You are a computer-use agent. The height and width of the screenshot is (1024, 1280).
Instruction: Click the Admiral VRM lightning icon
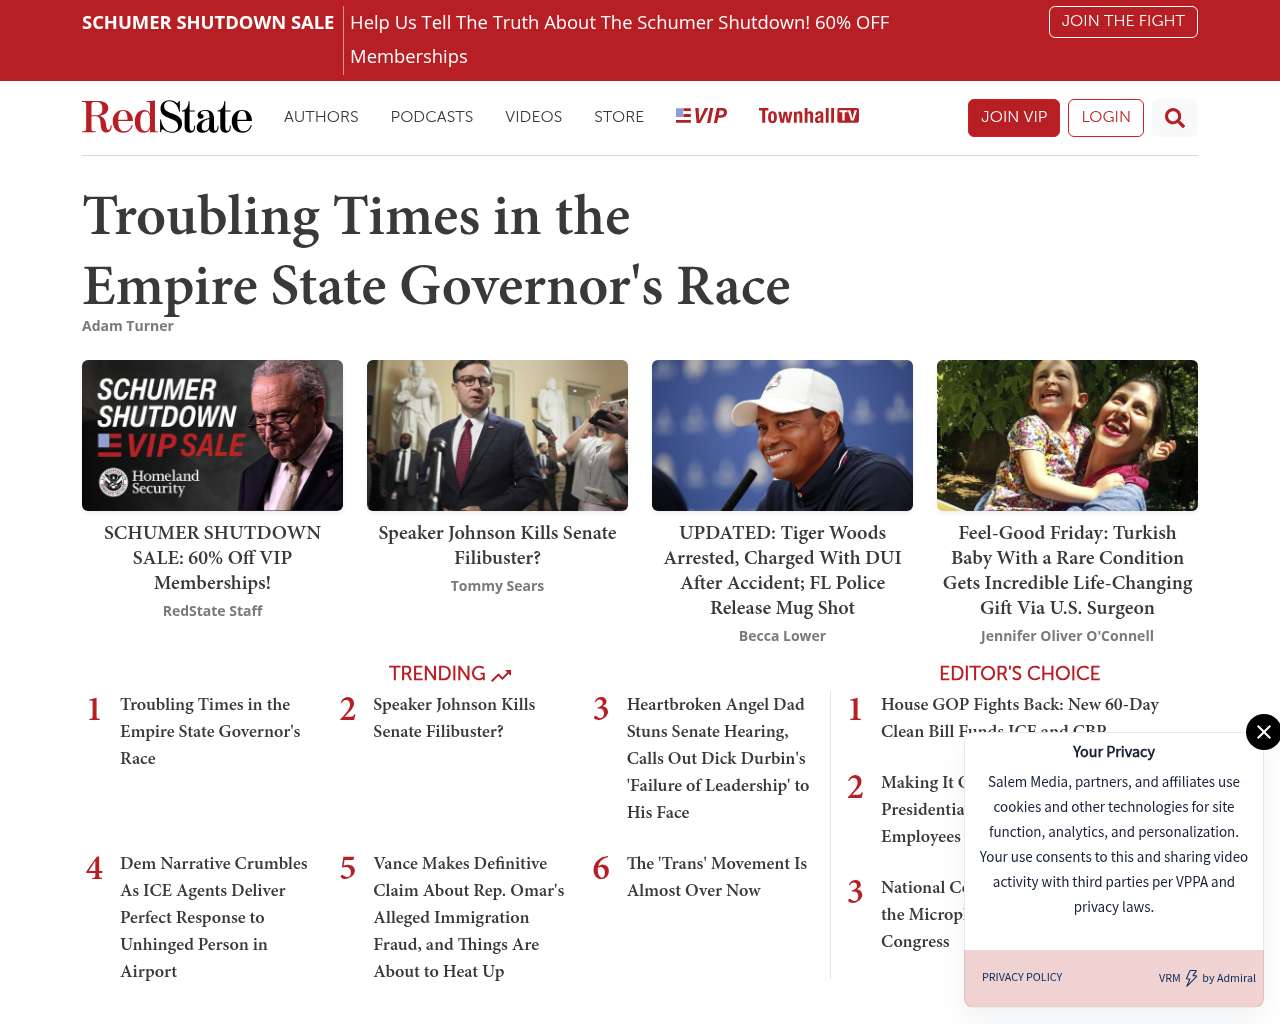pos(1191,978)
